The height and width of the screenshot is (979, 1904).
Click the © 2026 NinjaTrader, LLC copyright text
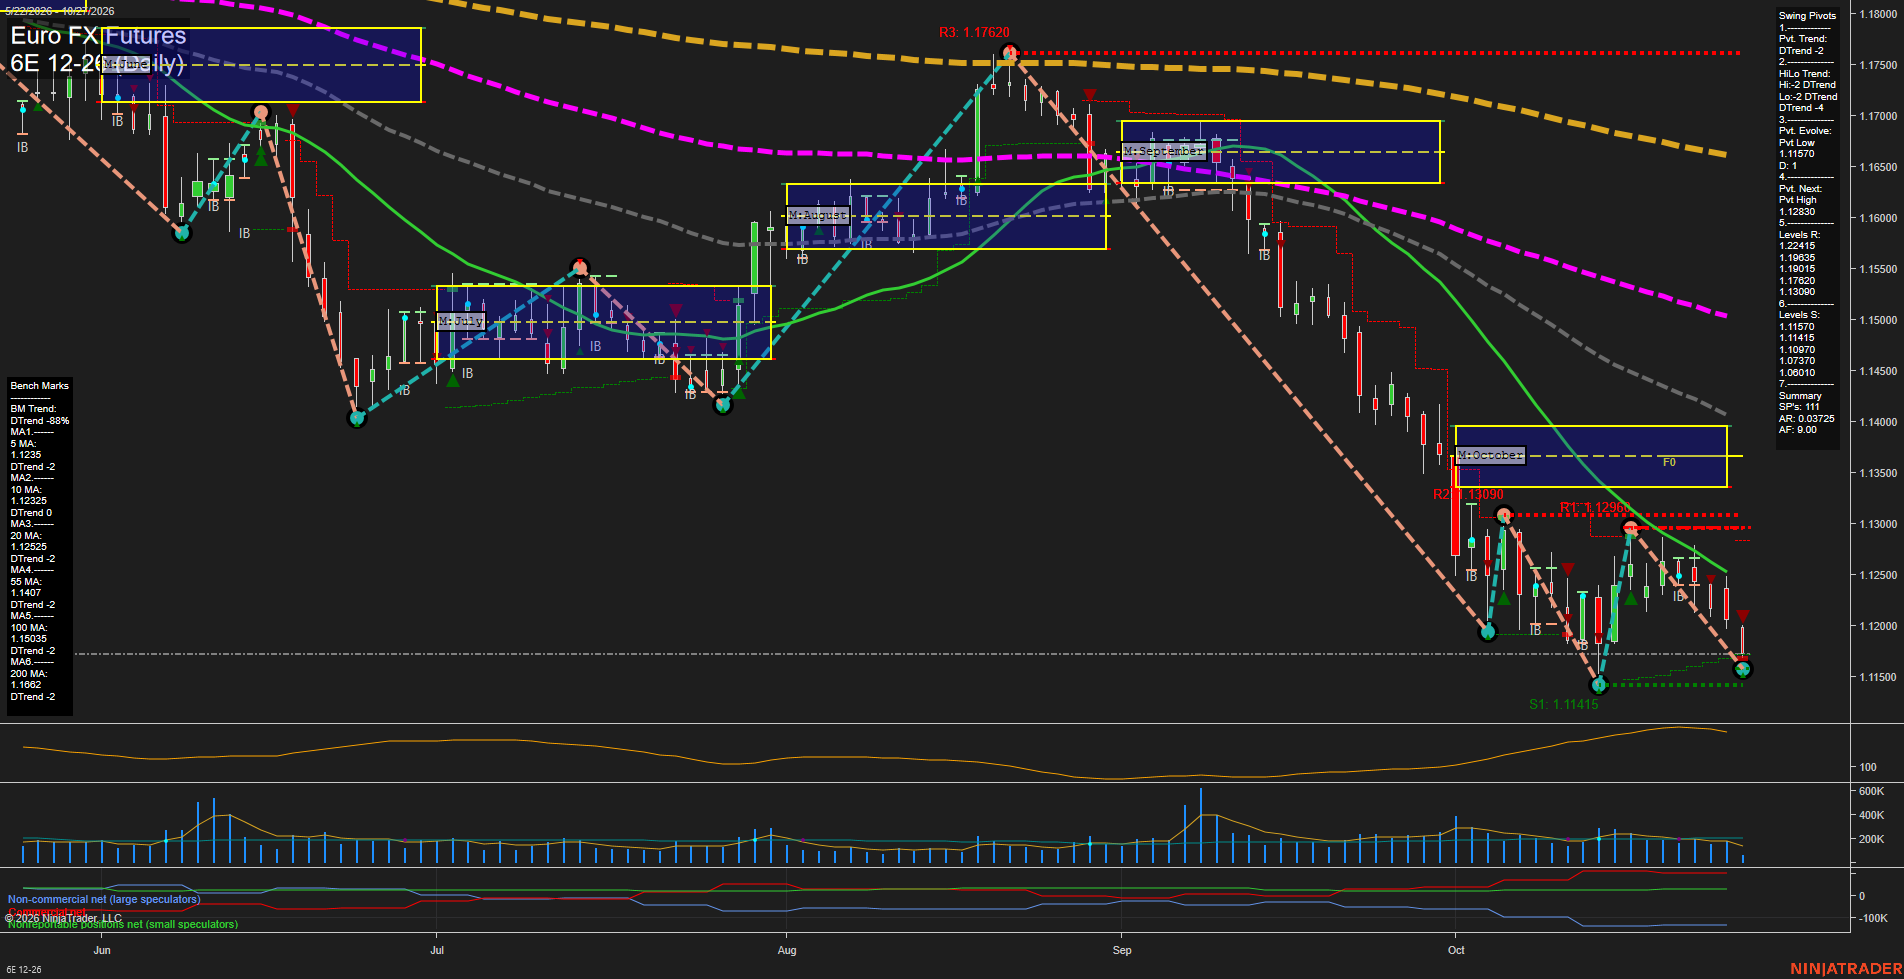click(63, 918)
